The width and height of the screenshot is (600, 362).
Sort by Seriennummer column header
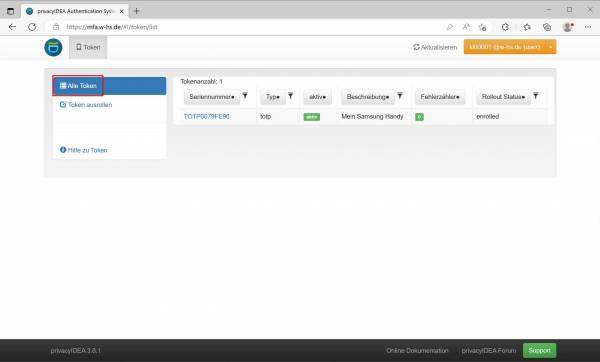(x=212, y=97)
